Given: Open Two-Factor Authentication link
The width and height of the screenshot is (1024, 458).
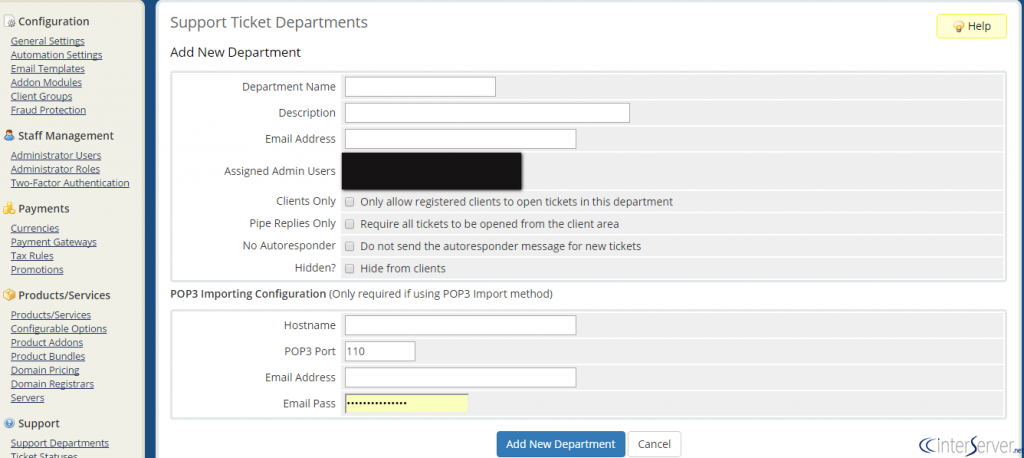Looking at the screenshot, I should pyautogui.click(x=70, y=183).
